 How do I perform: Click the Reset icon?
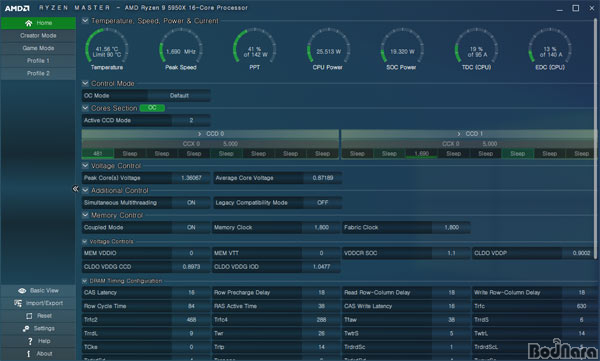point(29,316)
